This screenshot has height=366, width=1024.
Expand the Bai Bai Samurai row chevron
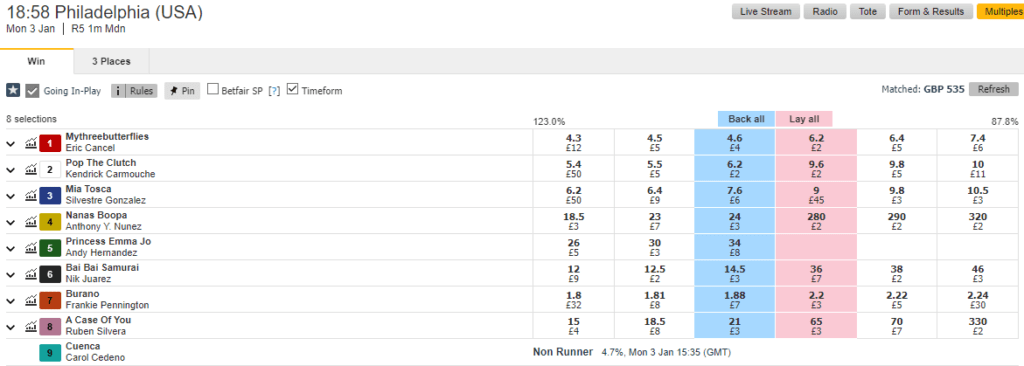click(x=10, y=274)
